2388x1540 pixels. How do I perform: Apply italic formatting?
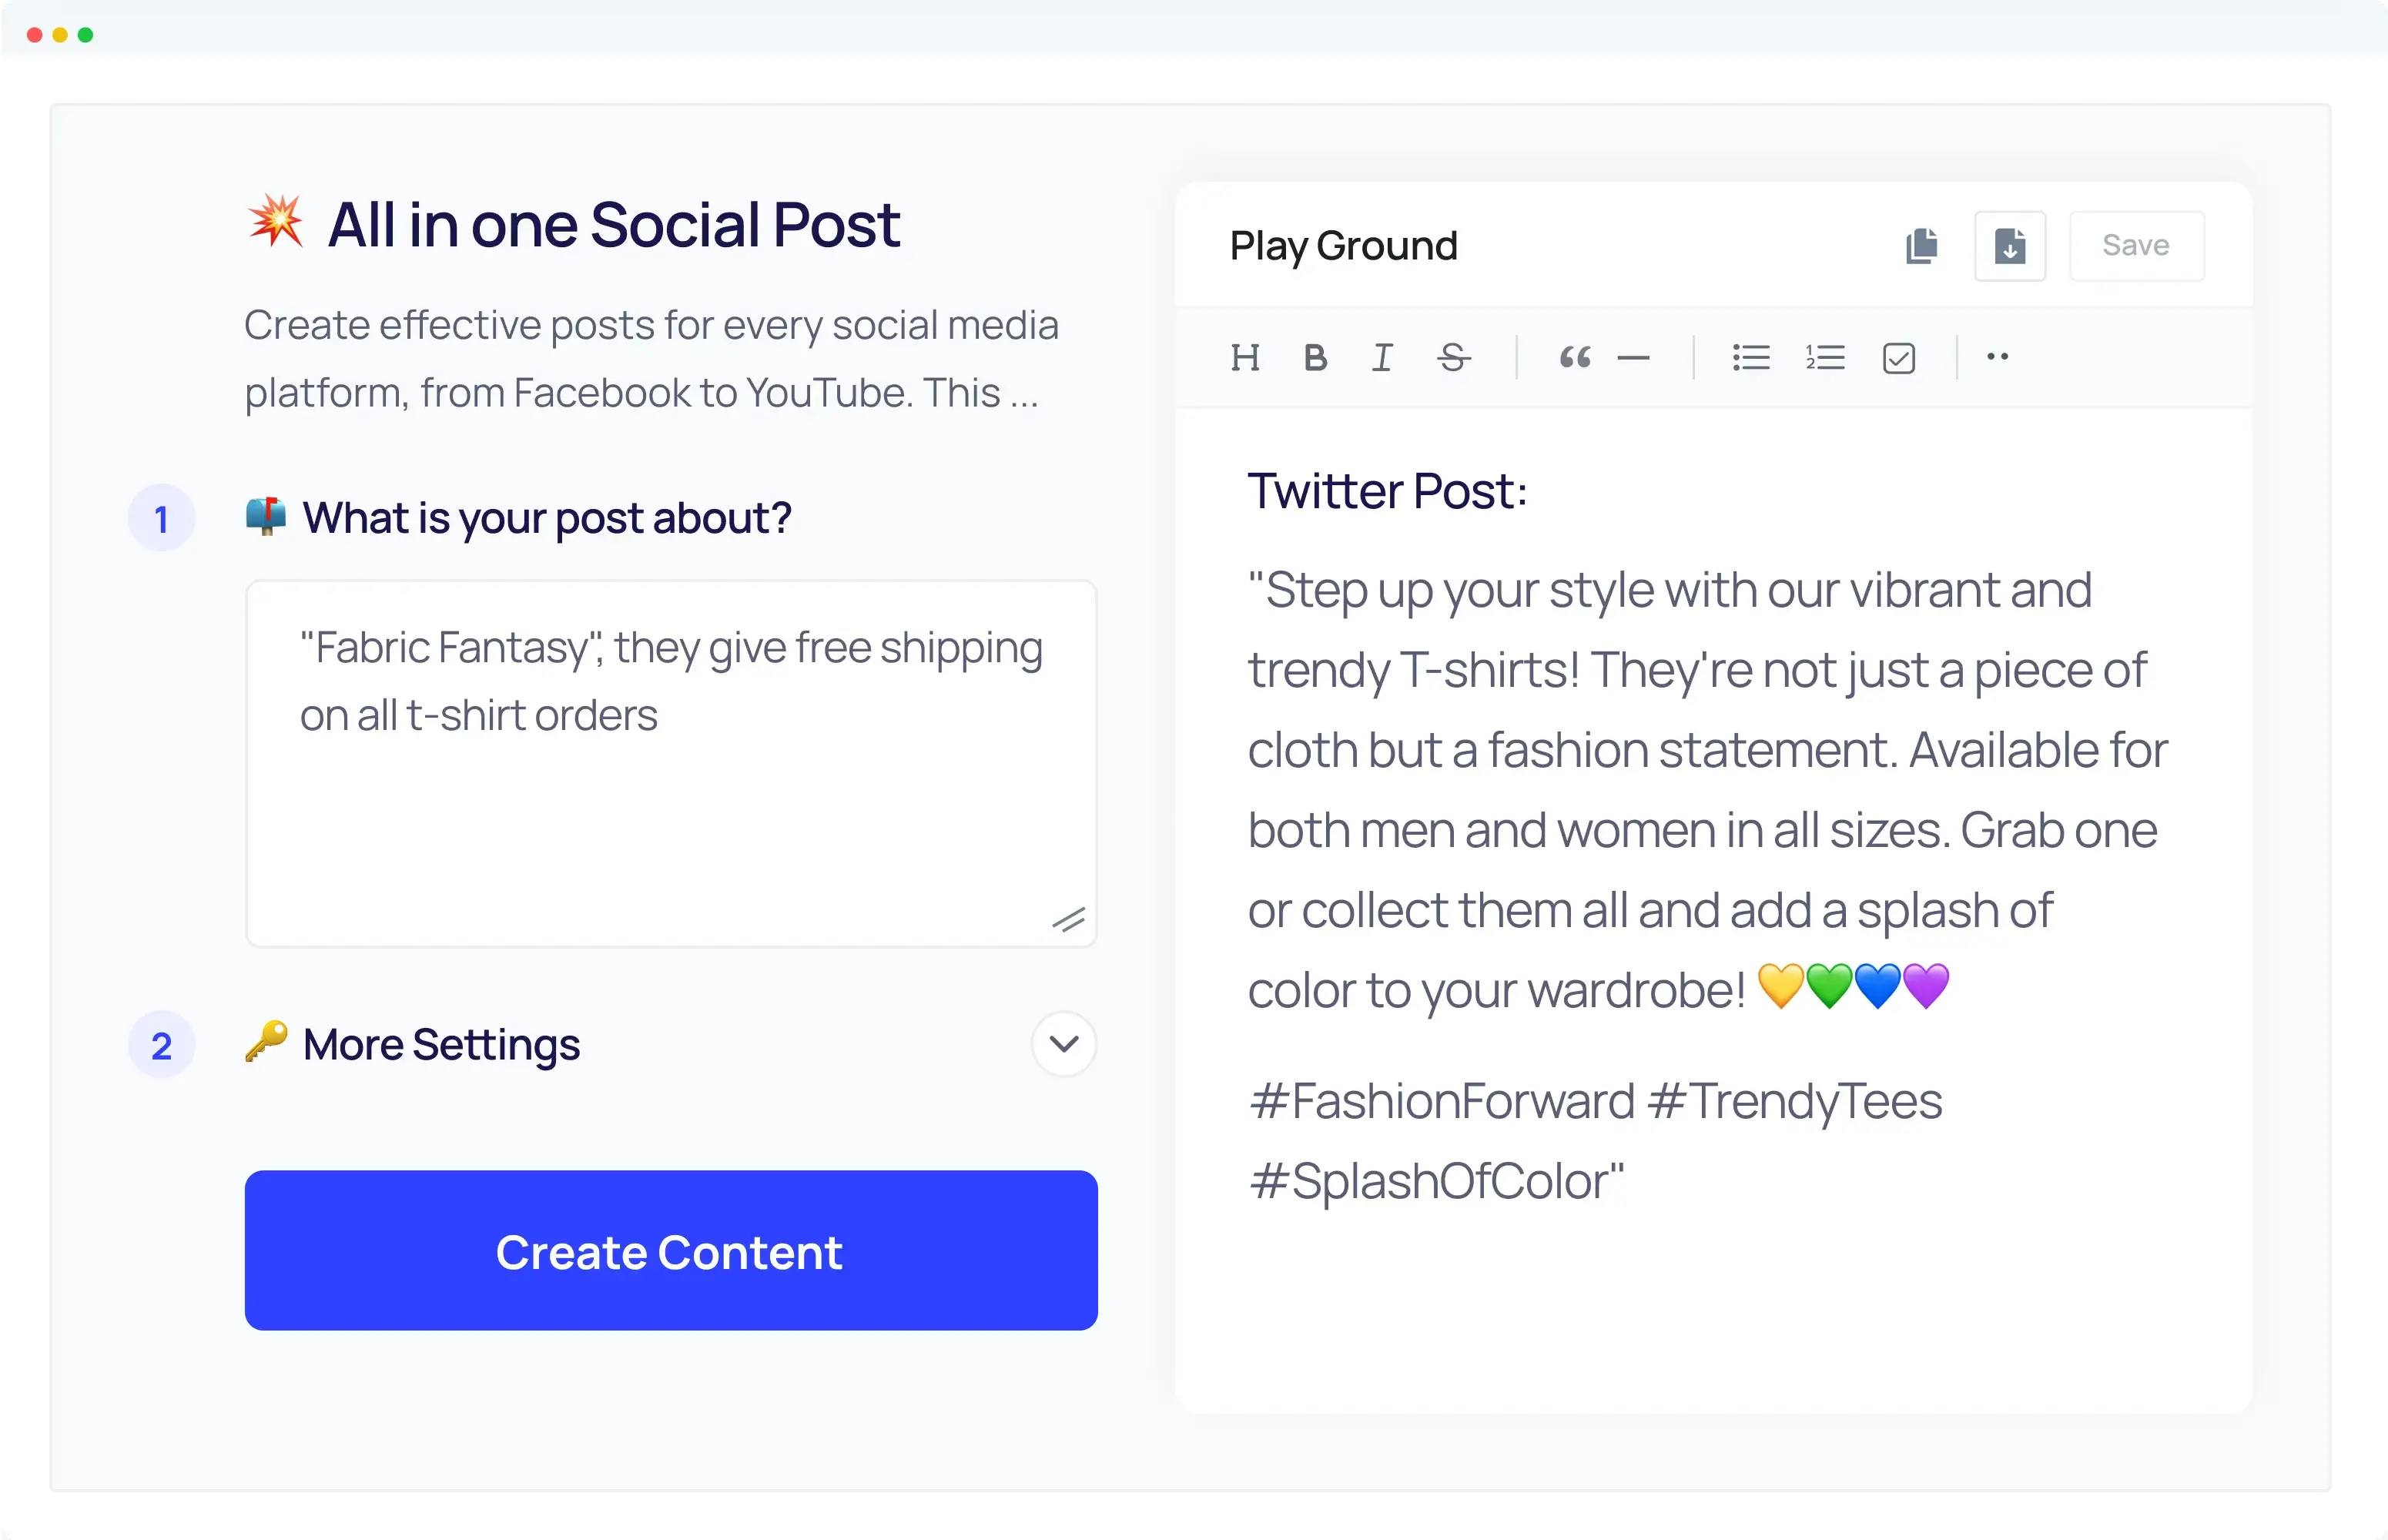pyautogui.click(x=1382, y=357)
